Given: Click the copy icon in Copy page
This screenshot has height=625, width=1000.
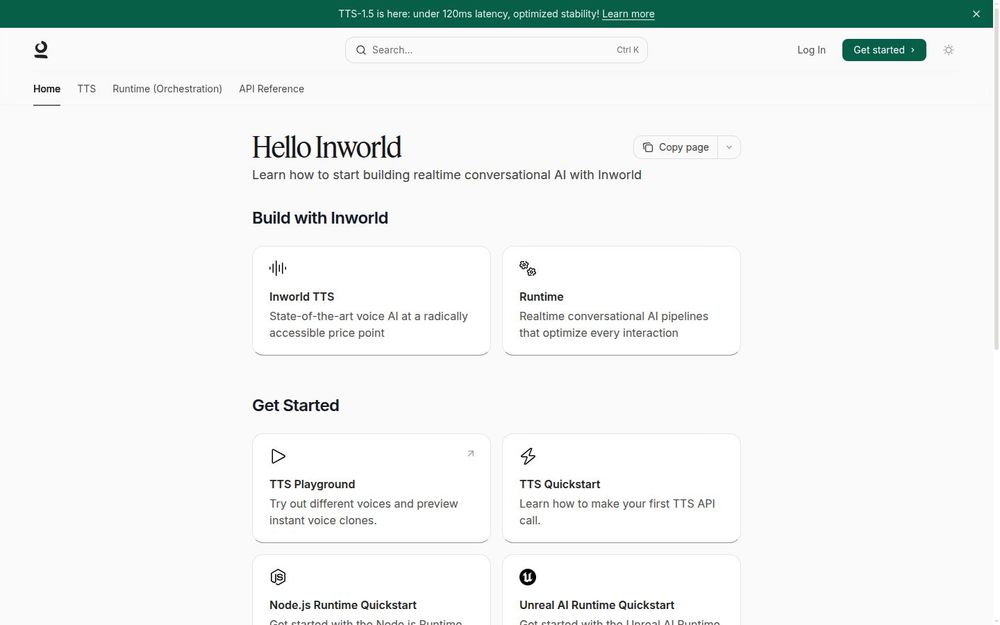Looking at the screenshot, I should pos(648,147).
